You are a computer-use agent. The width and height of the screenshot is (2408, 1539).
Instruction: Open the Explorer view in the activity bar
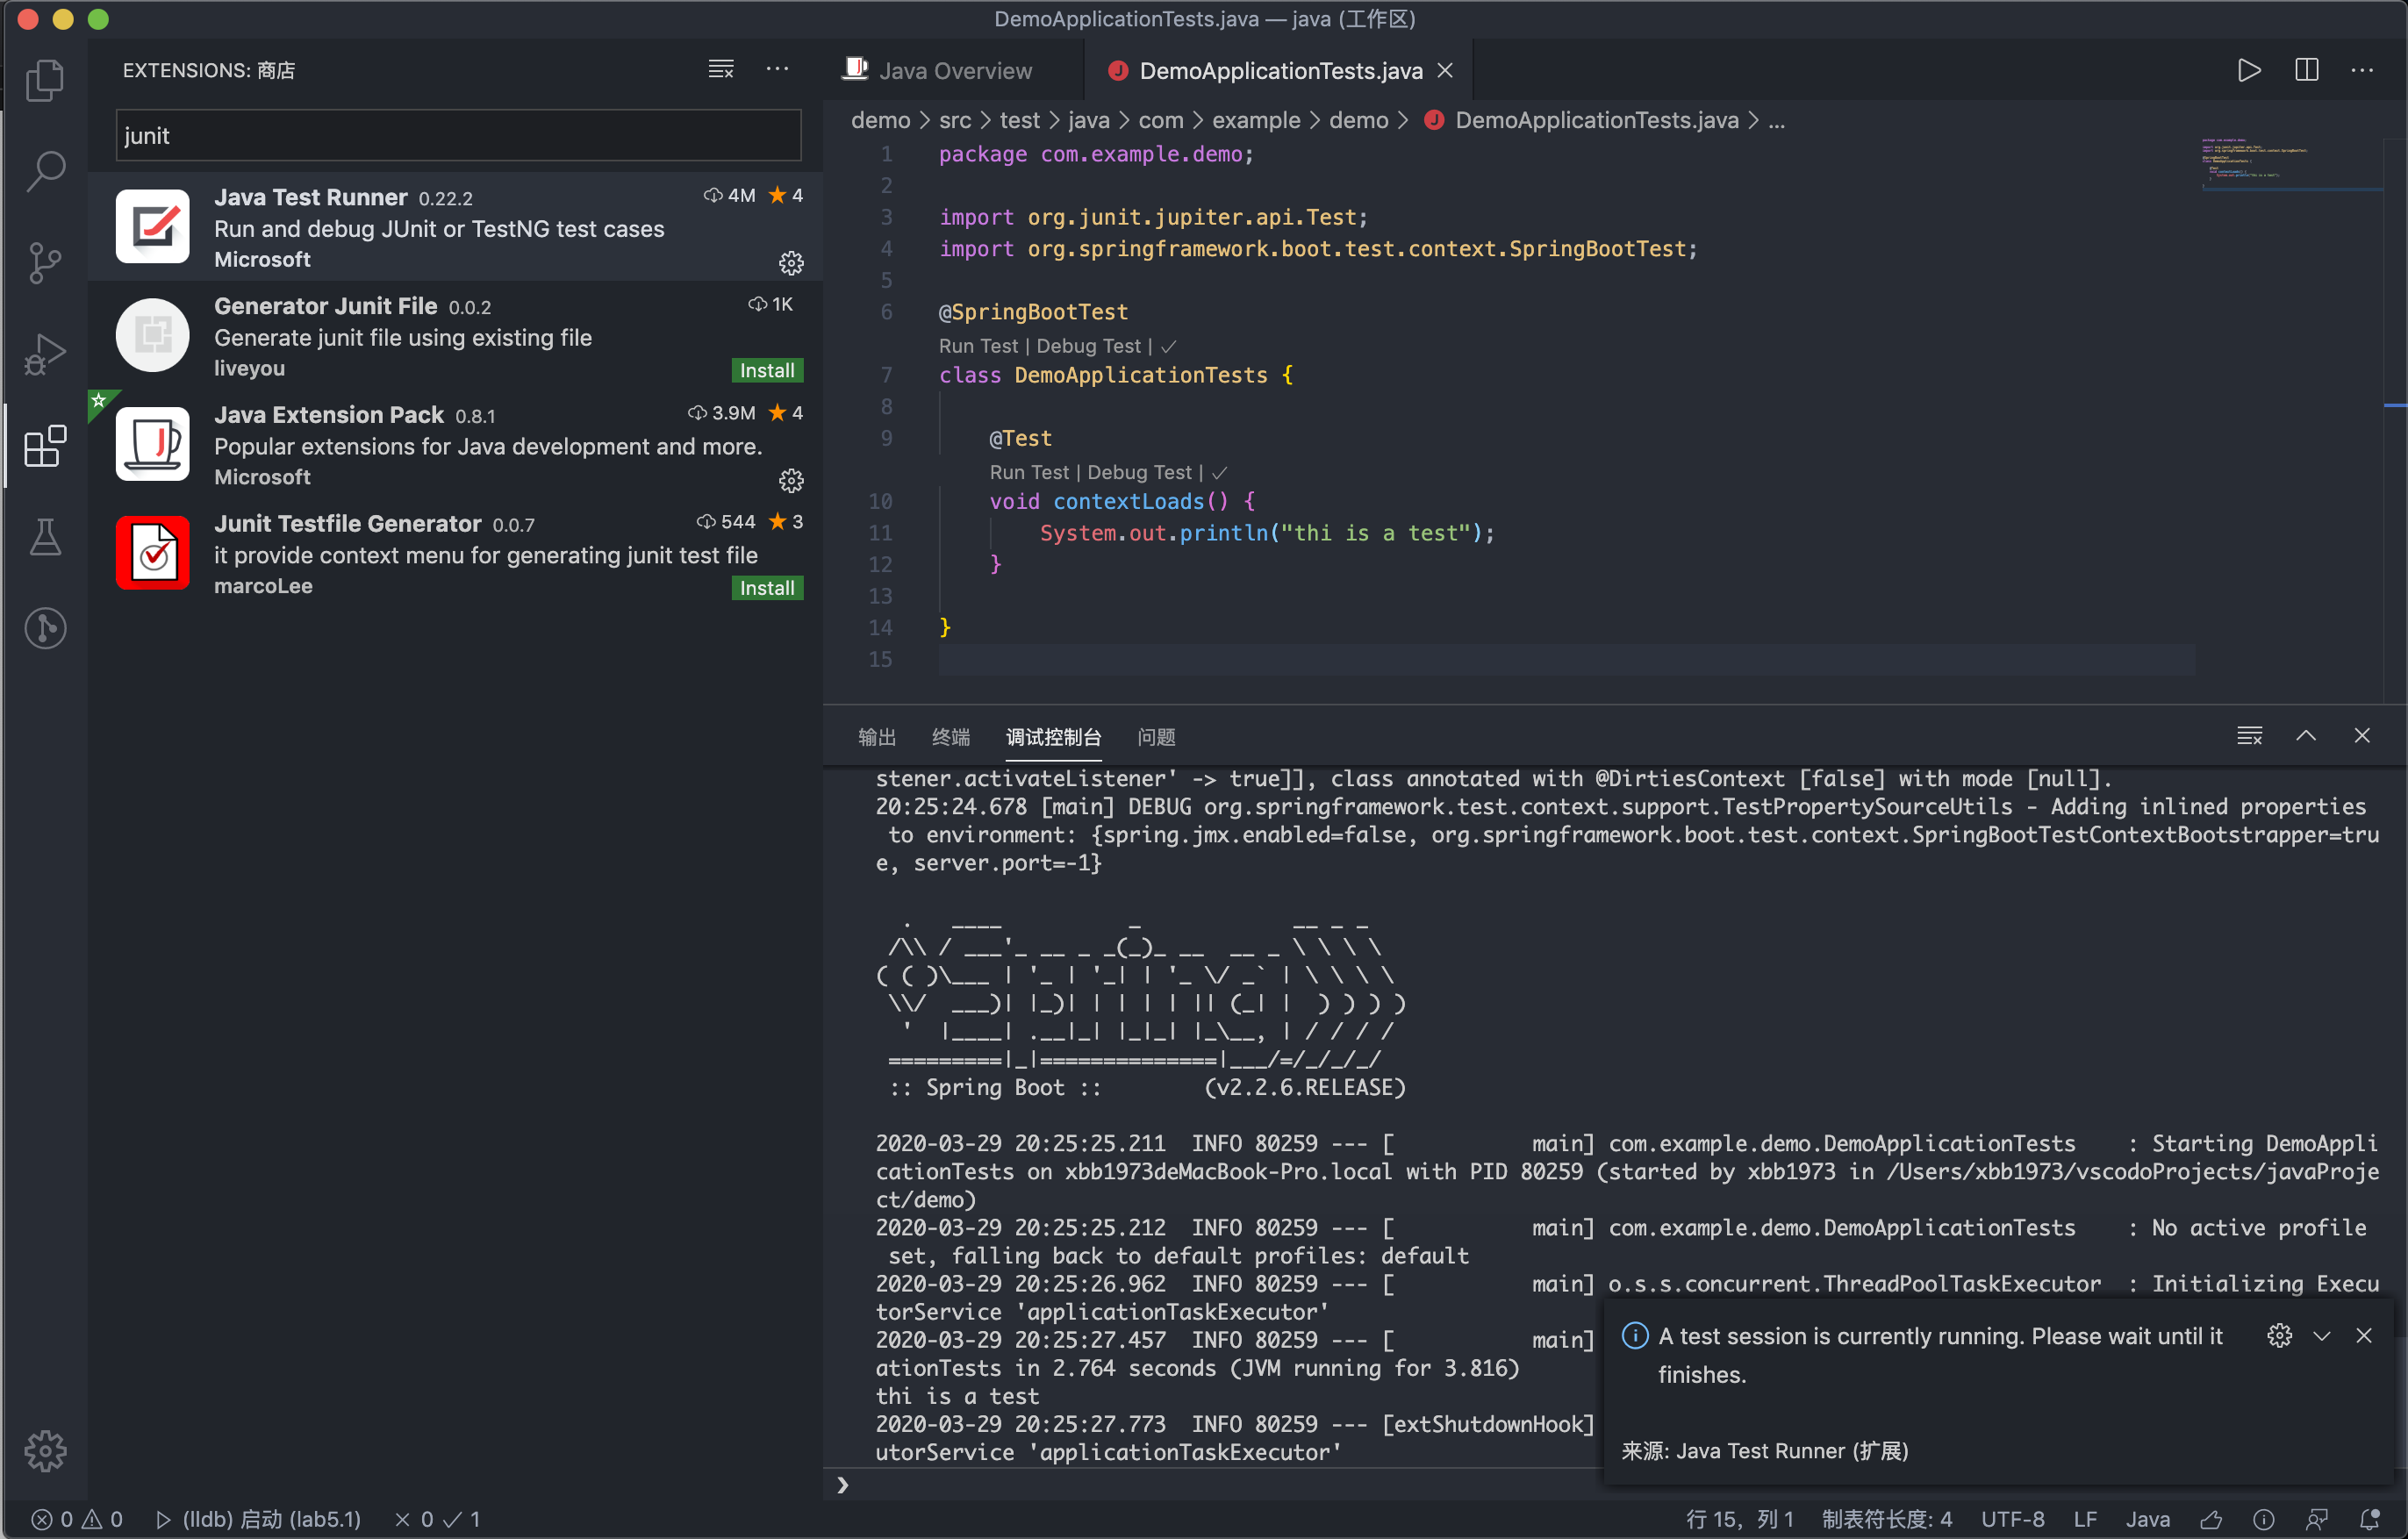coord(45,81)
